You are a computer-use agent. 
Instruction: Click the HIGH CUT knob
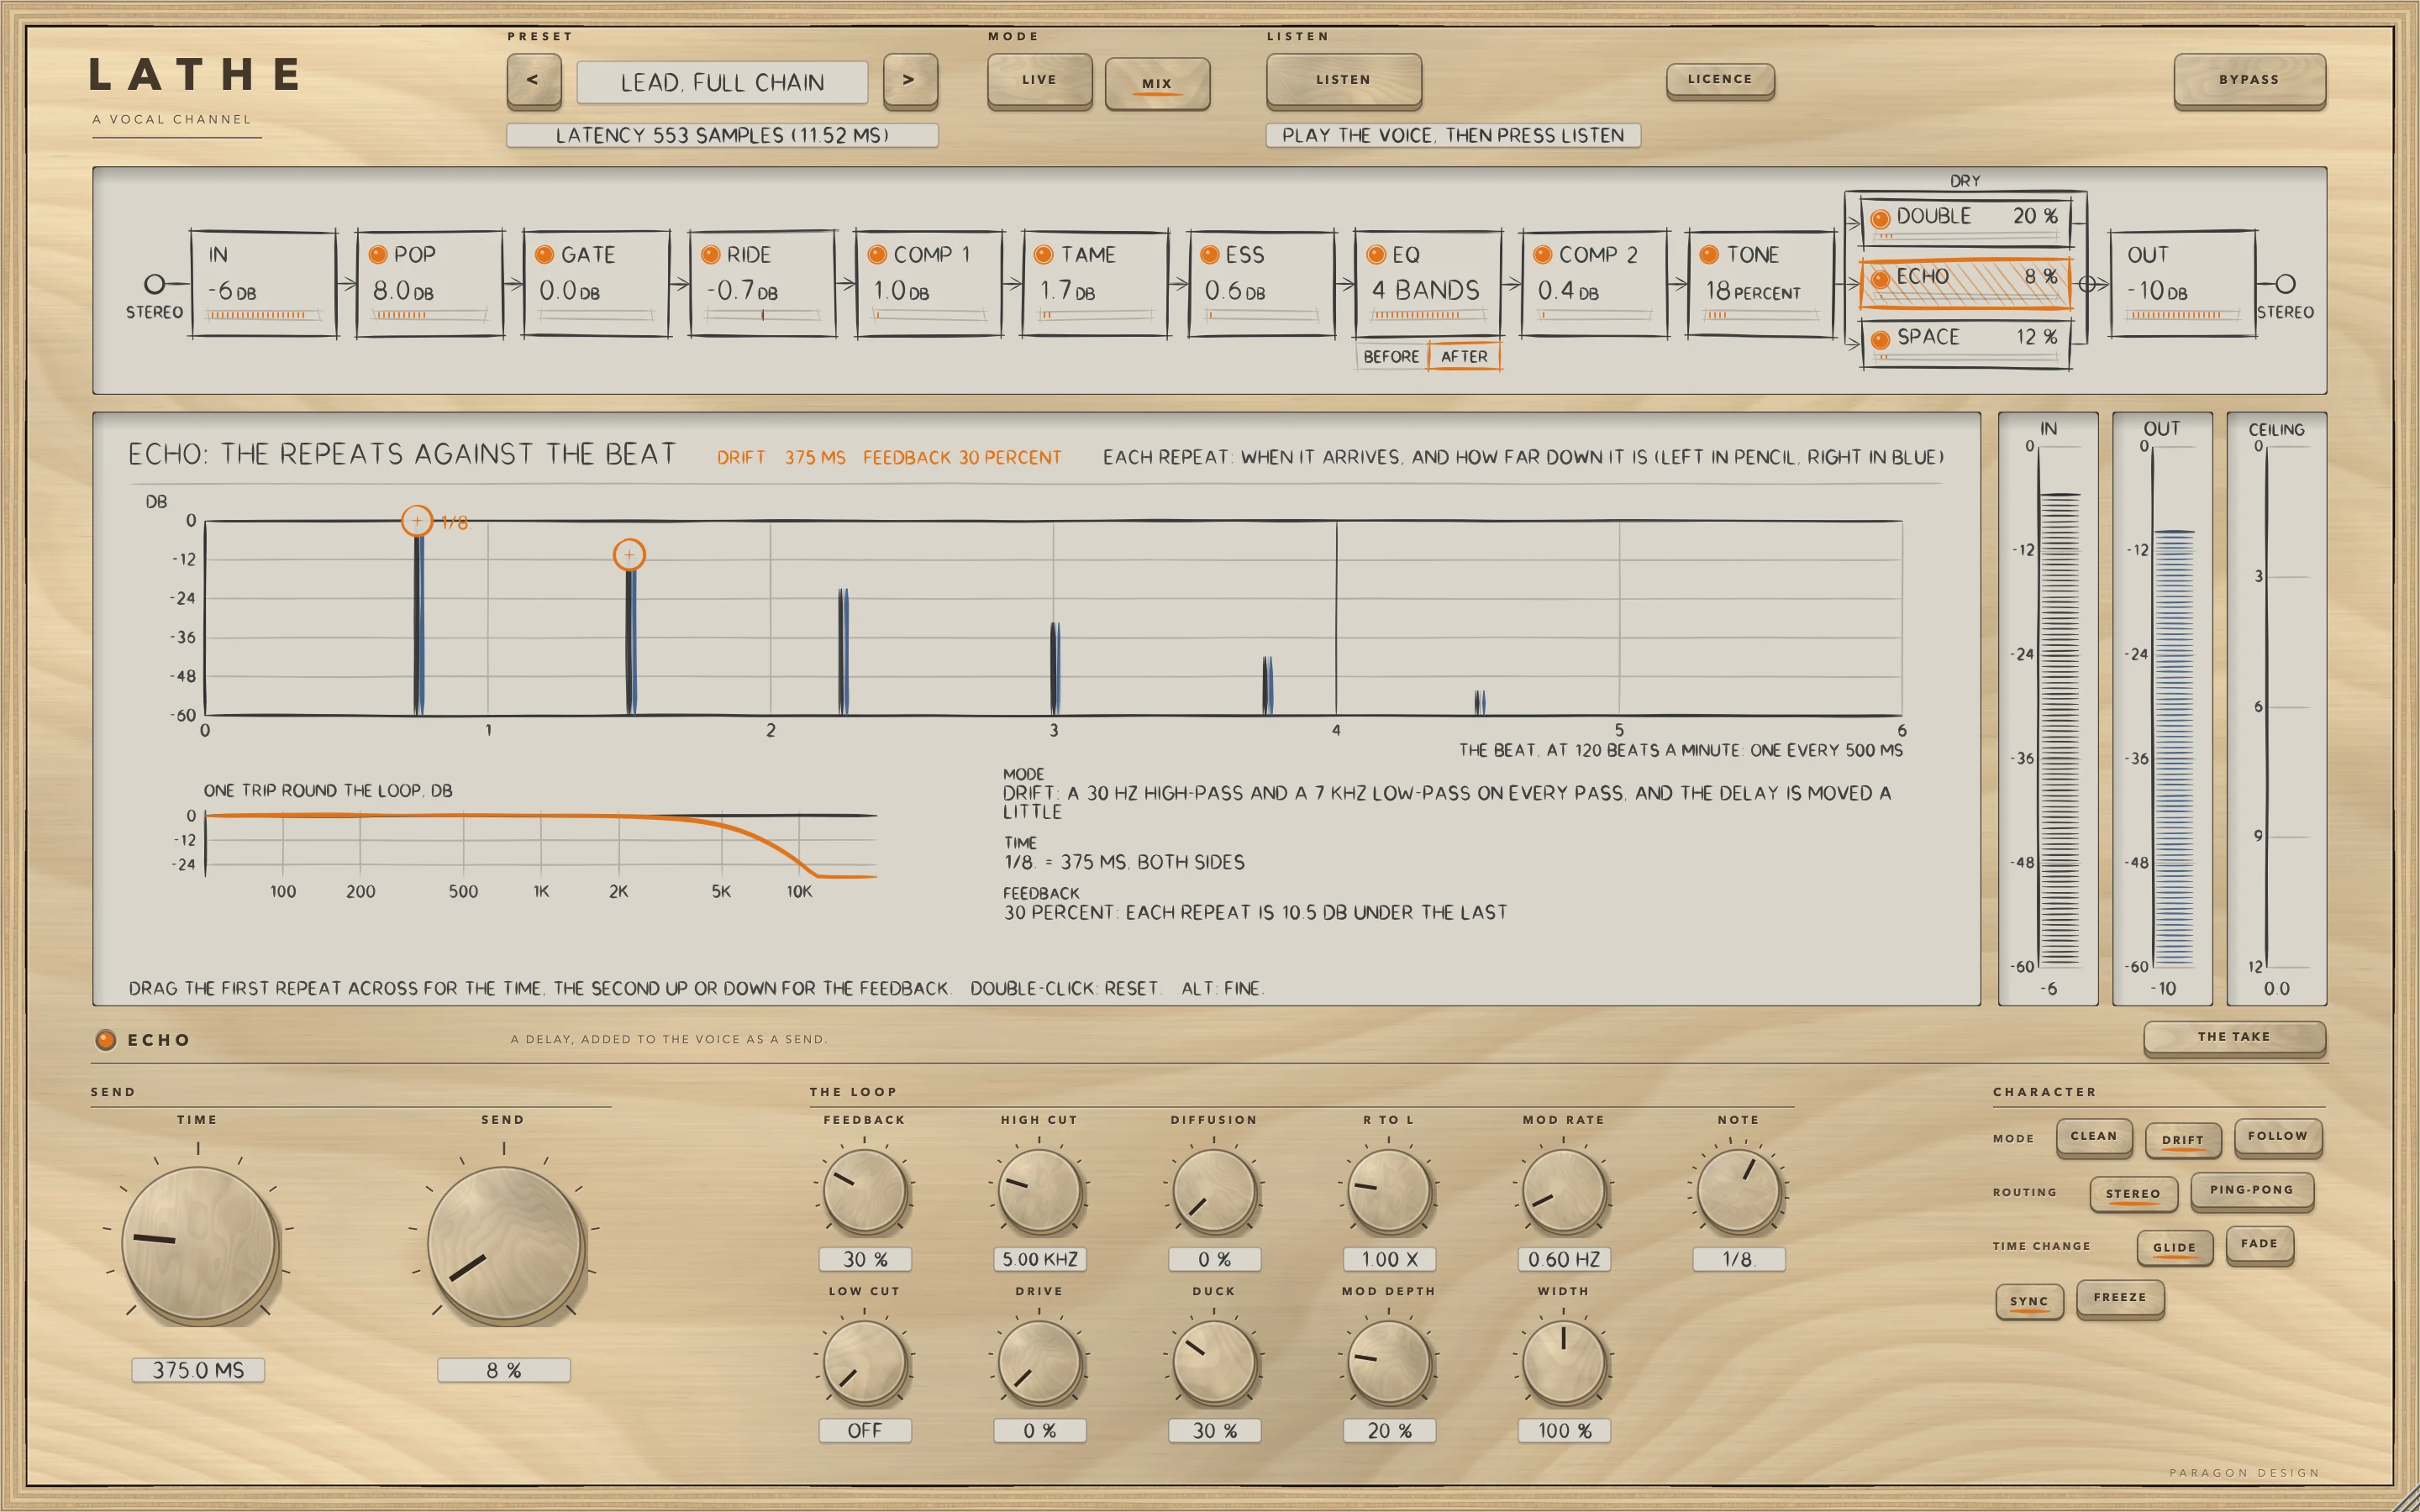pyautogui.click(x=1040, y=1190)
